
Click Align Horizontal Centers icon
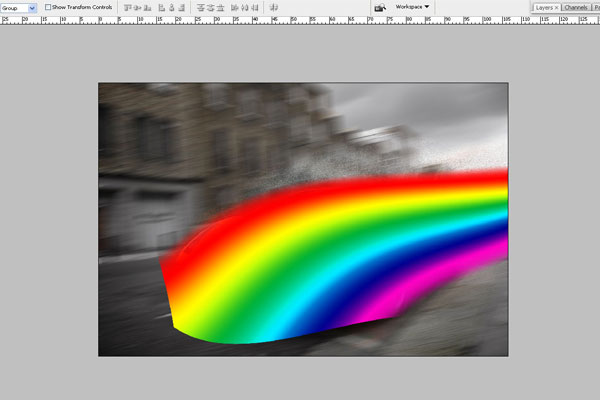[x=172, y=7]
